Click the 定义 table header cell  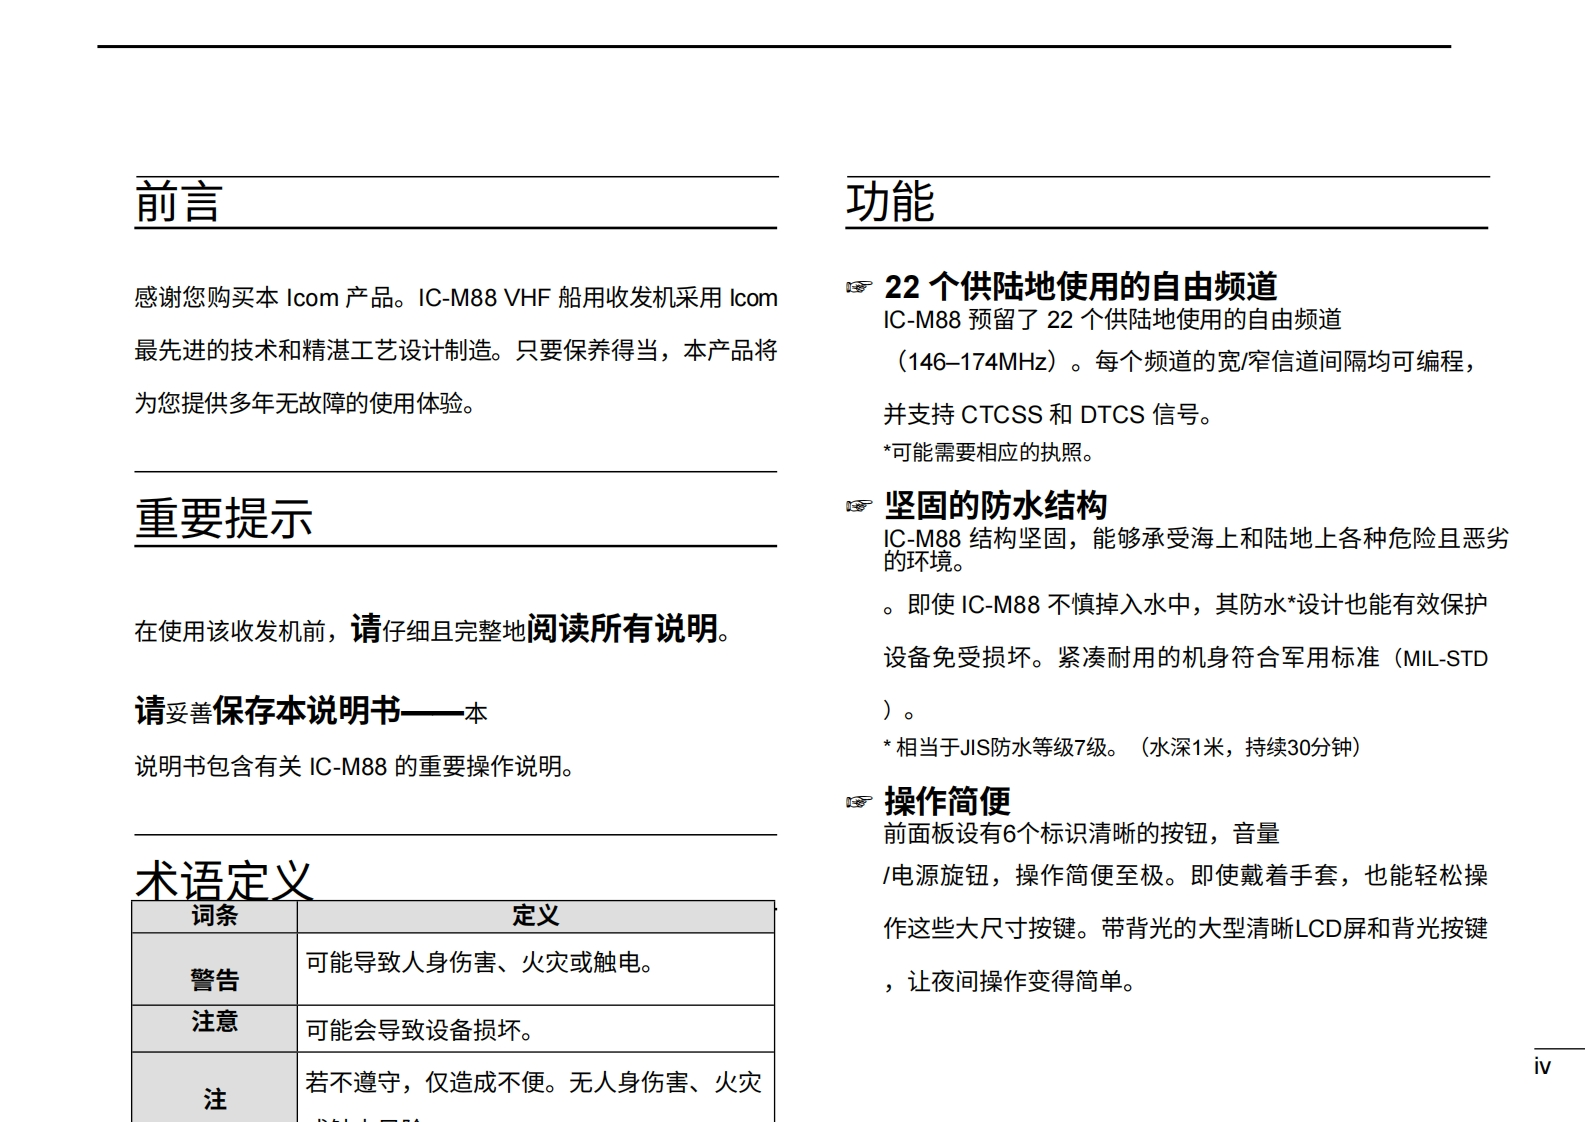click(x=535, y=916)
